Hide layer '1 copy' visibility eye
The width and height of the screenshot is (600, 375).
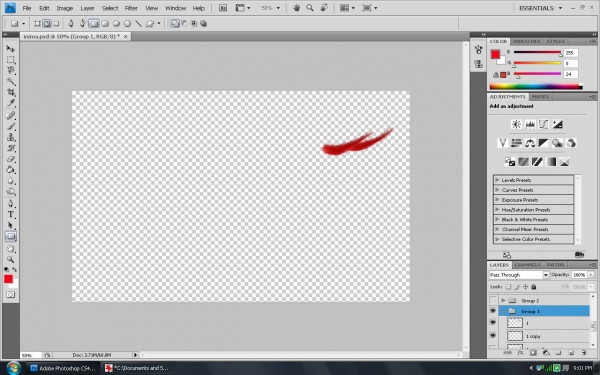tap(493, 336)
